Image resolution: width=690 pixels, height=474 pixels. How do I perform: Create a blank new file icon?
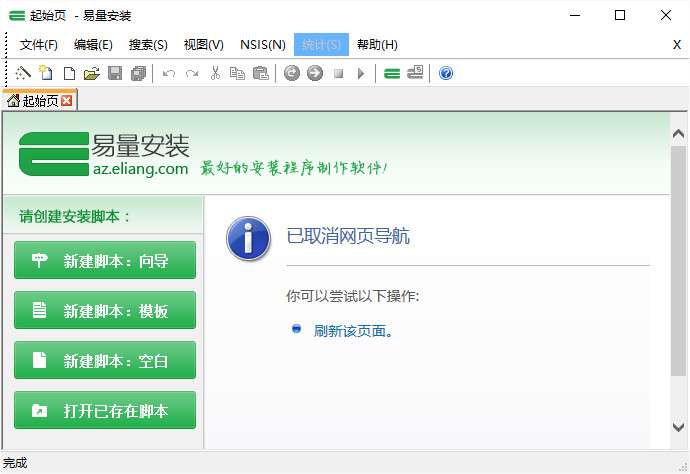69,73
